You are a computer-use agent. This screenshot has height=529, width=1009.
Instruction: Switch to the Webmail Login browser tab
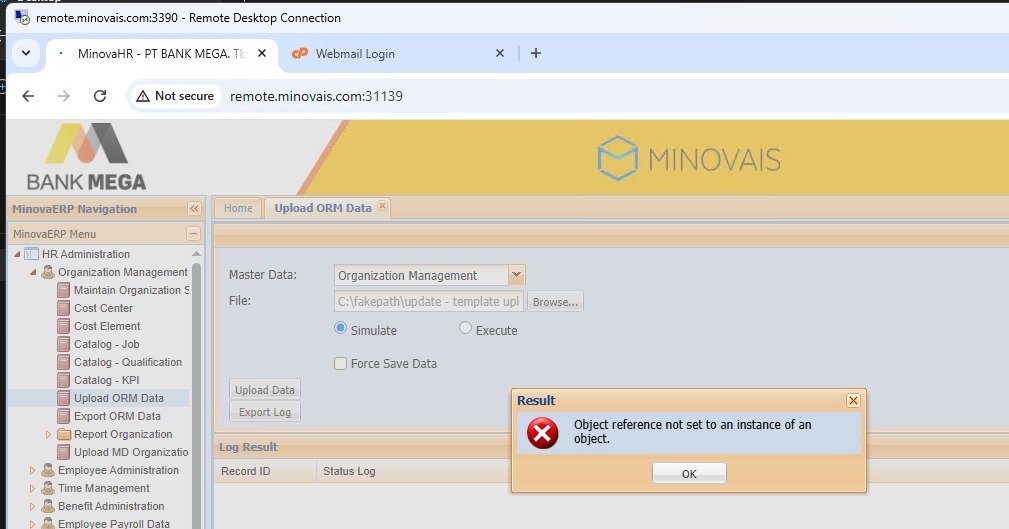coord(355,54)
